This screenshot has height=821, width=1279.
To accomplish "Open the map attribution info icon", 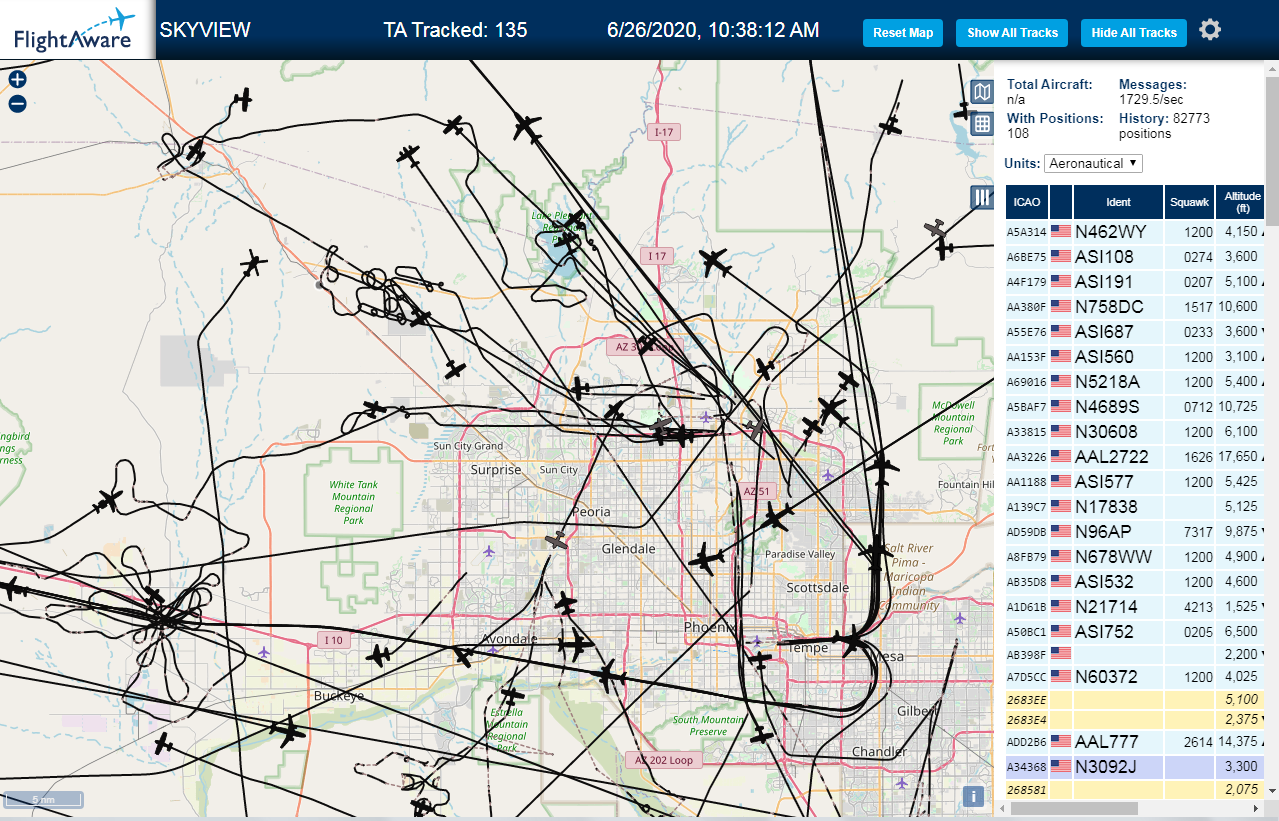I will pos(973,796).
